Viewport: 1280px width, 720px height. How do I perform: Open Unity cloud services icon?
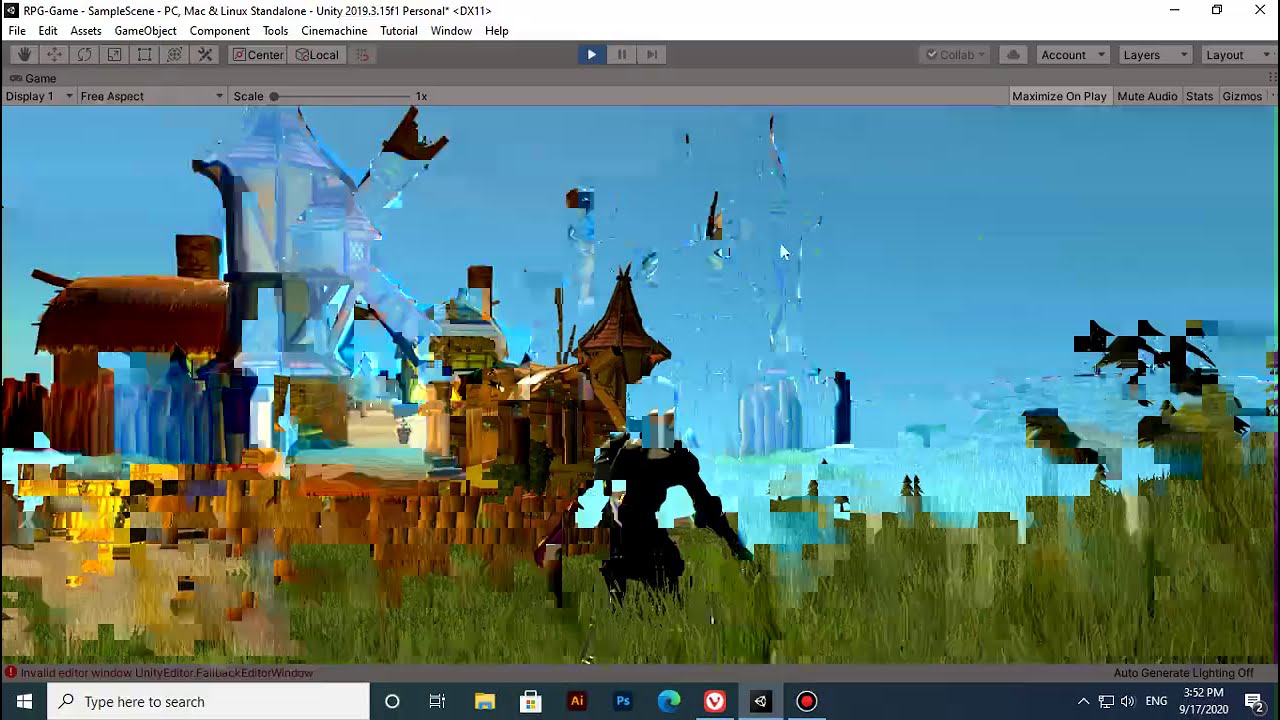tap(1013, 55)
